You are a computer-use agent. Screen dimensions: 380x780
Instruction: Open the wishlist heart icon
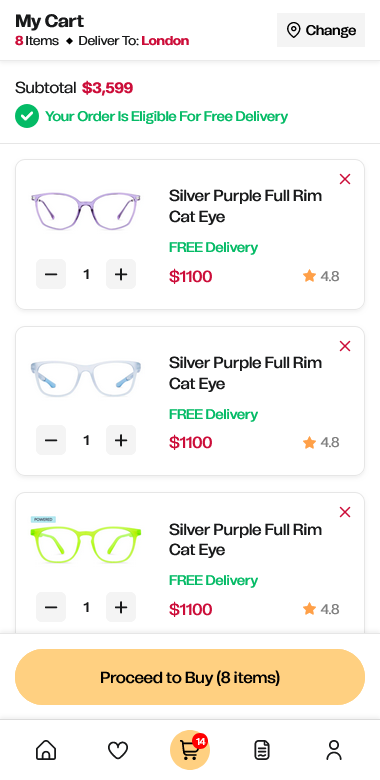pos(118,750)
